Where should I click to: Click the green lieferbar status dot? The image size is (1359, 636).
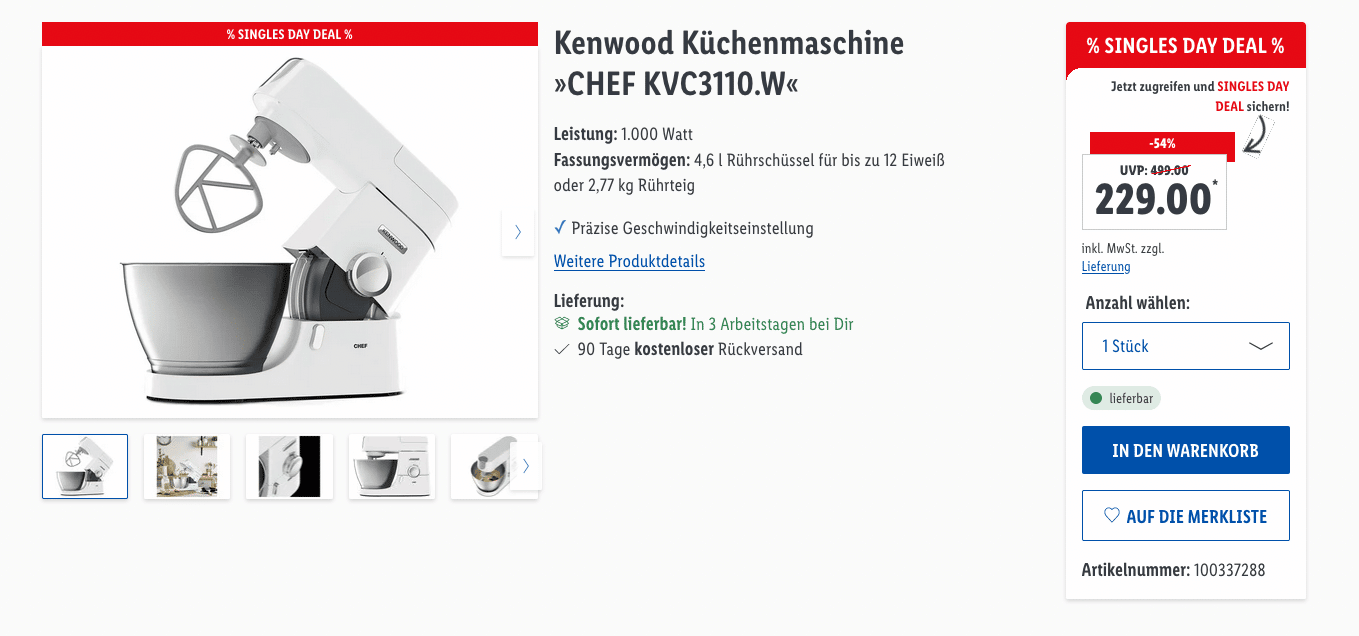[x=1096, y=399]
